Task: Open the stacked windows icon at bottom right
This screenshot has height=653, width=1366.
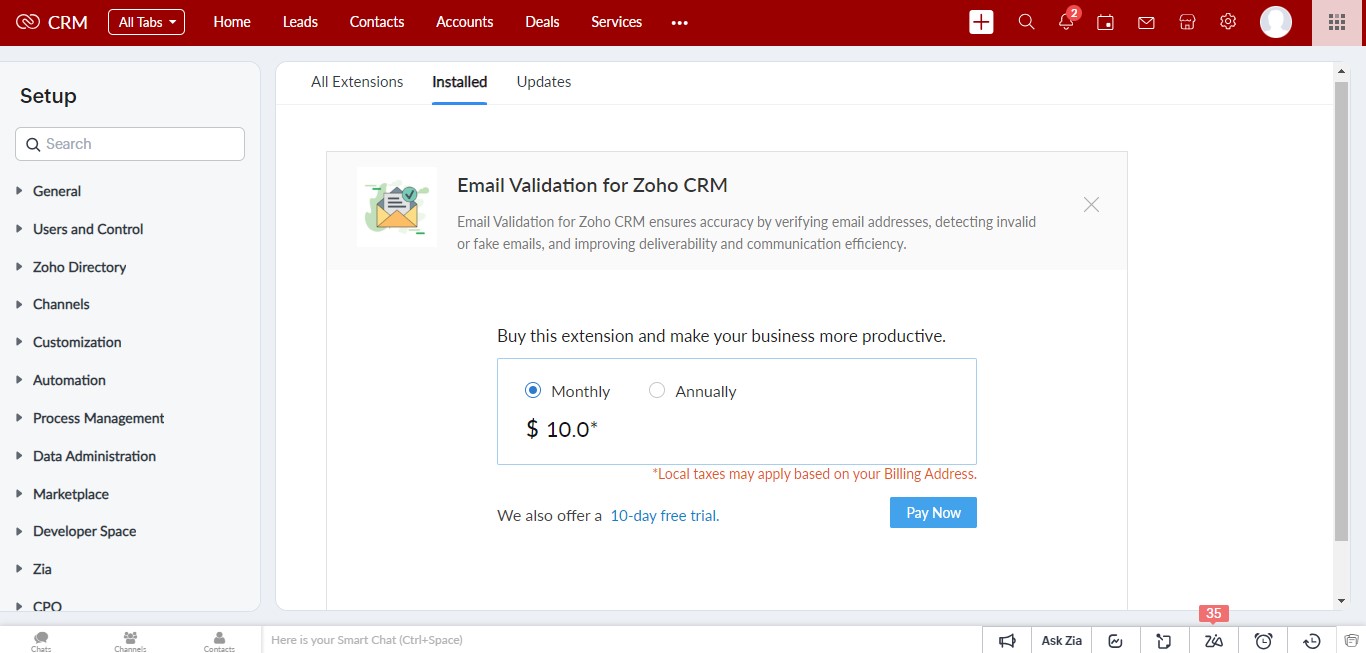Action: (1352, 641)
